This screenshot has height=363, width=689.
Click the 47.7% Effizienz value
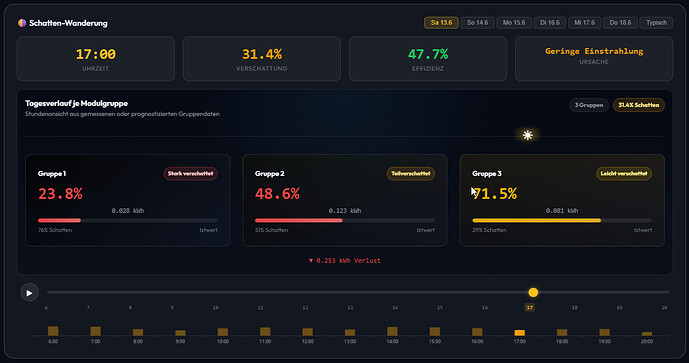pyautogui.click(x=428, y=54)
